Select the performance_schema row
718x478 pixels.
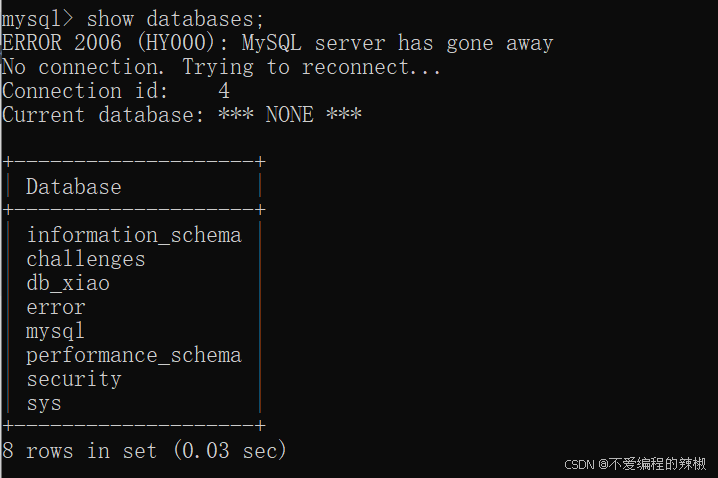[134, 356]
